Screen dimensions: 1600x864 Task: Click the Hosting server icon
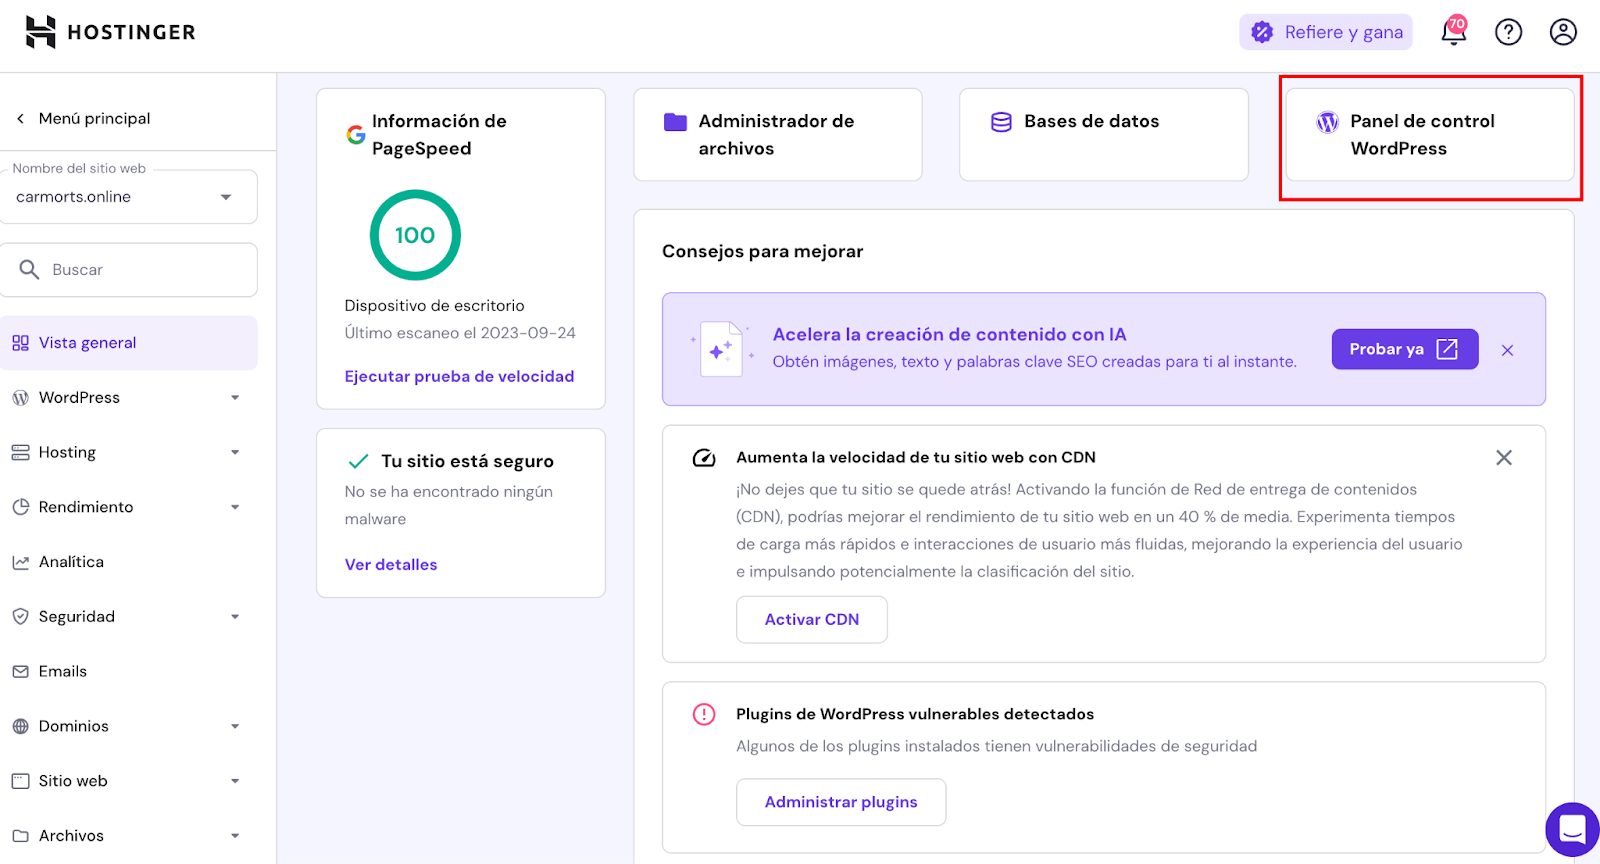(x=20, y=452)
